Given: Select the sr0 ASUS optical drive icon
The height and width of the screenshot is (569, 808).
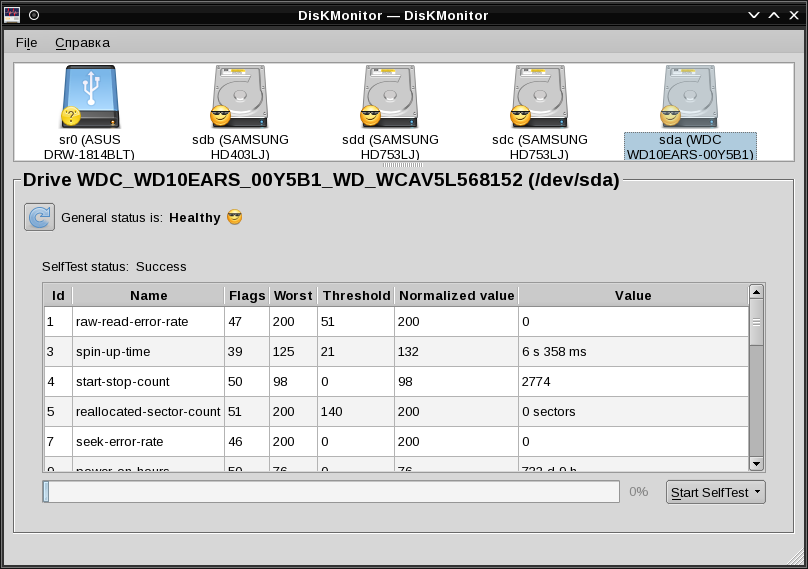Looking at the screenshot, I should pos(89,98).
